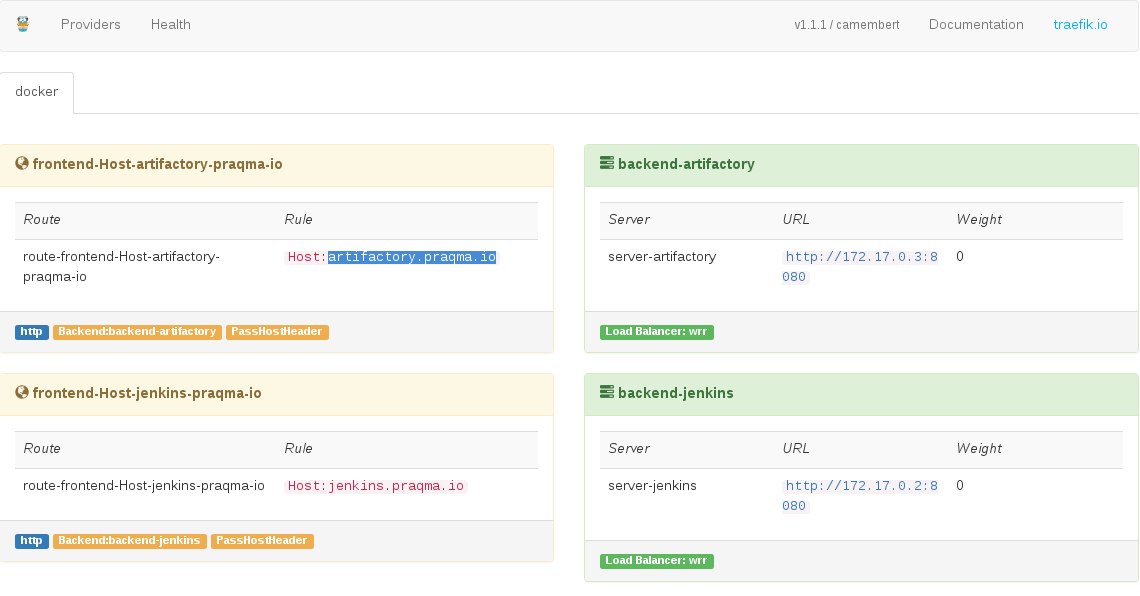Switch to the docker tab
This screenshot has height=596, width=1140.
[37, 92]
